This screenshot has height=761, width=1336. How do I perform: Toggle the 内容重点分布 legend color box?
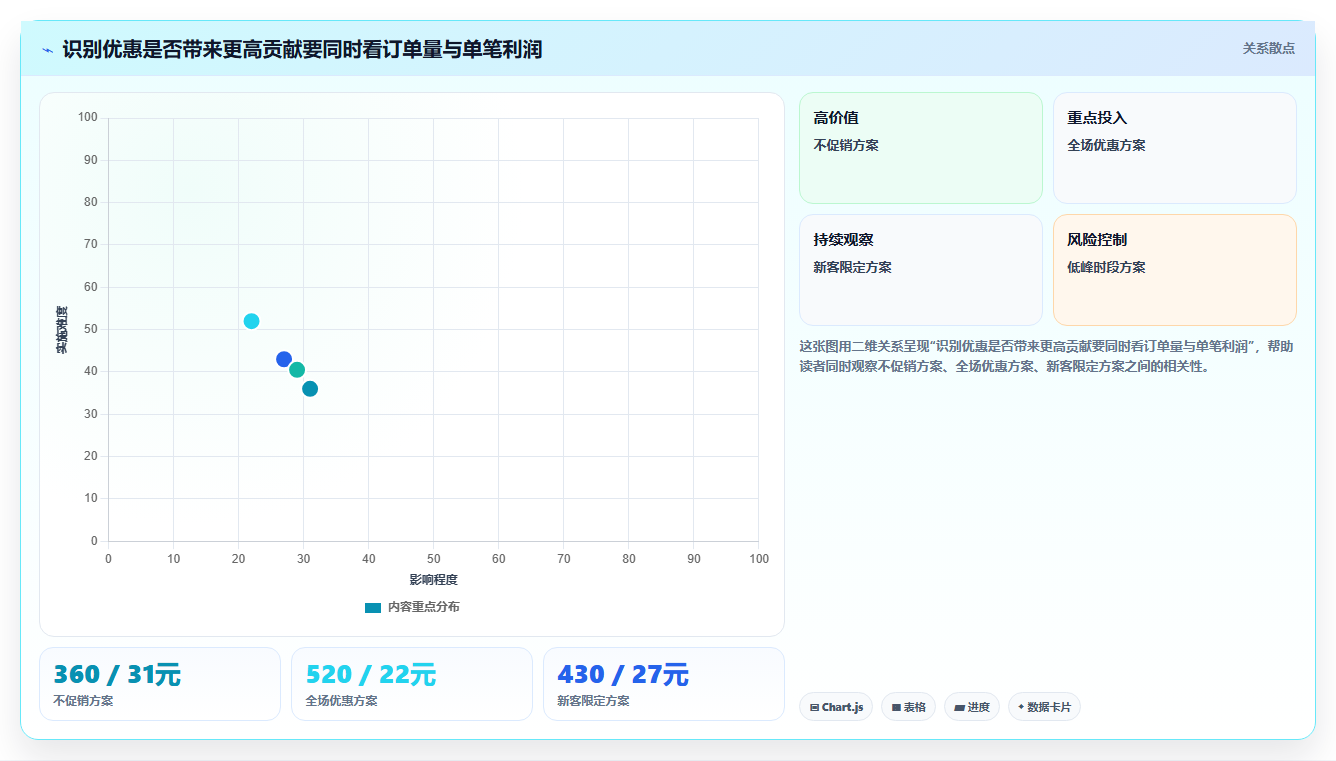(x=373, y=607)
